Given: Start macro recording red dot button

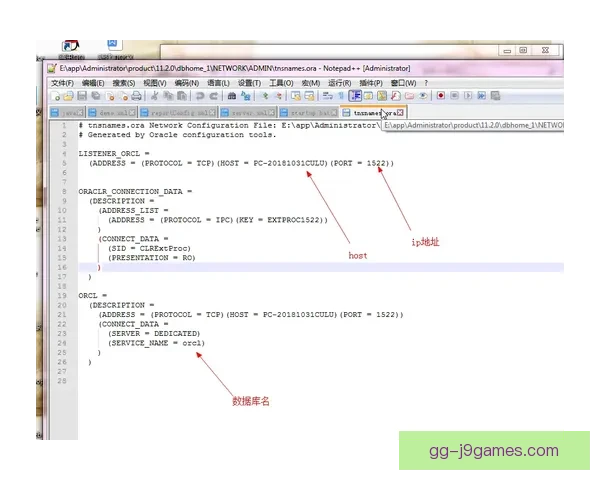Looking at the screenshot, I should 441,96.
